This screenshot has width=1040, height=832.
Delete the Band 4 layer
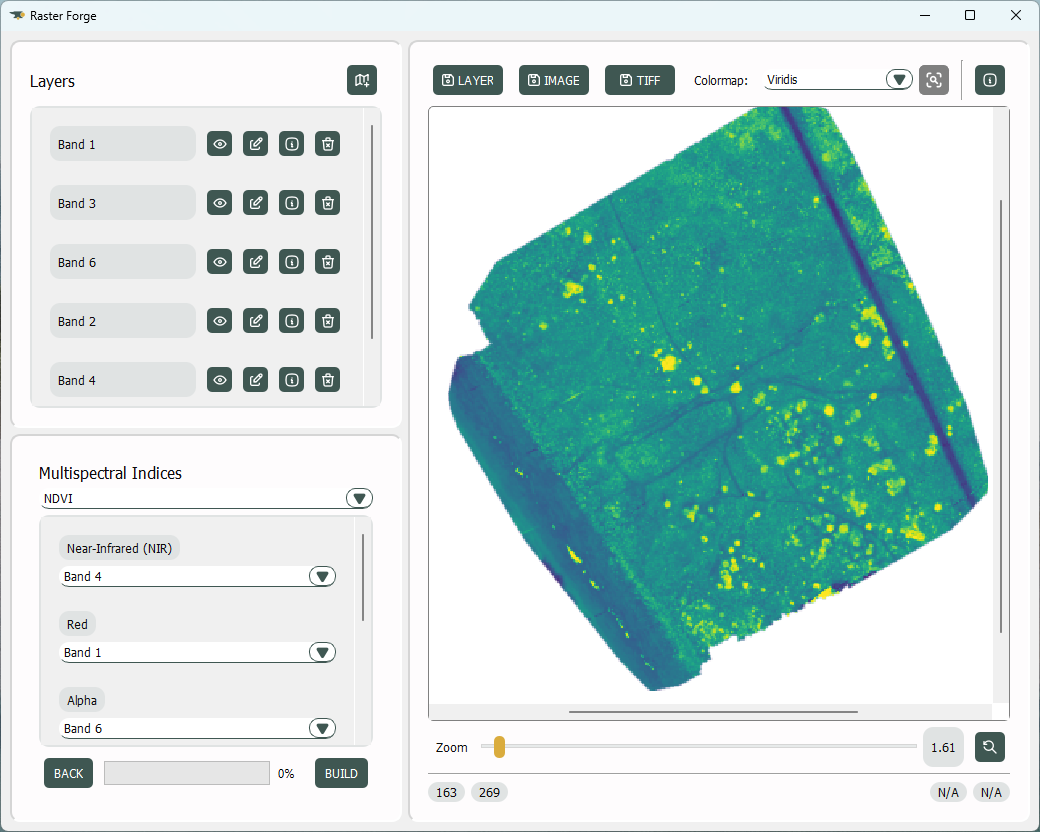328,380
